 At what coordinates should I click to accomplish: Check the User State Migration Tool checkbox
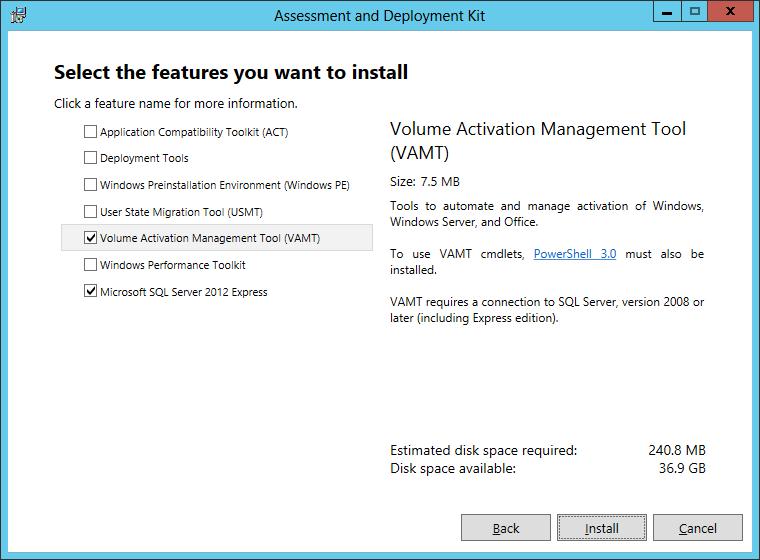click(x=91, y=212)
